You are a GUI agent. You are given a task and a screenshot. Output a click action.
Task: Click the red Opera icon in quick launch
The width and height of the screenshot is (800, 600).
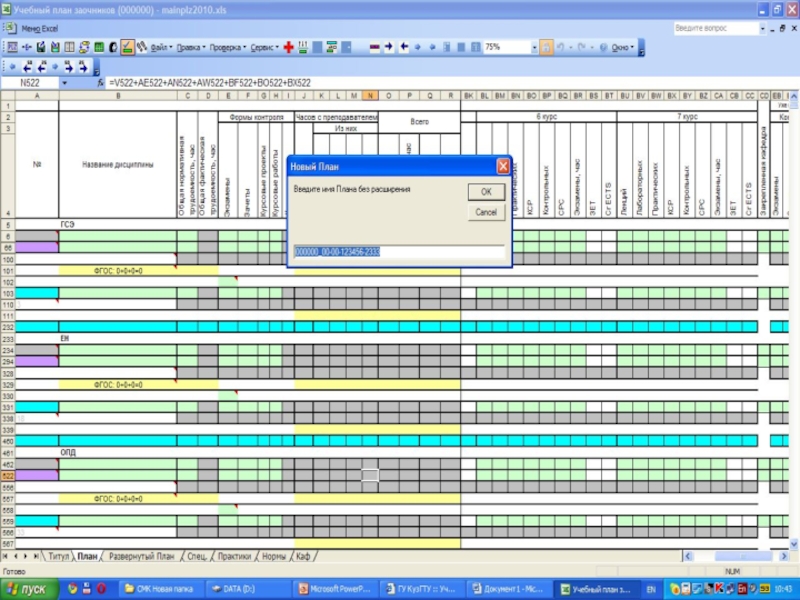click(101, 589)
